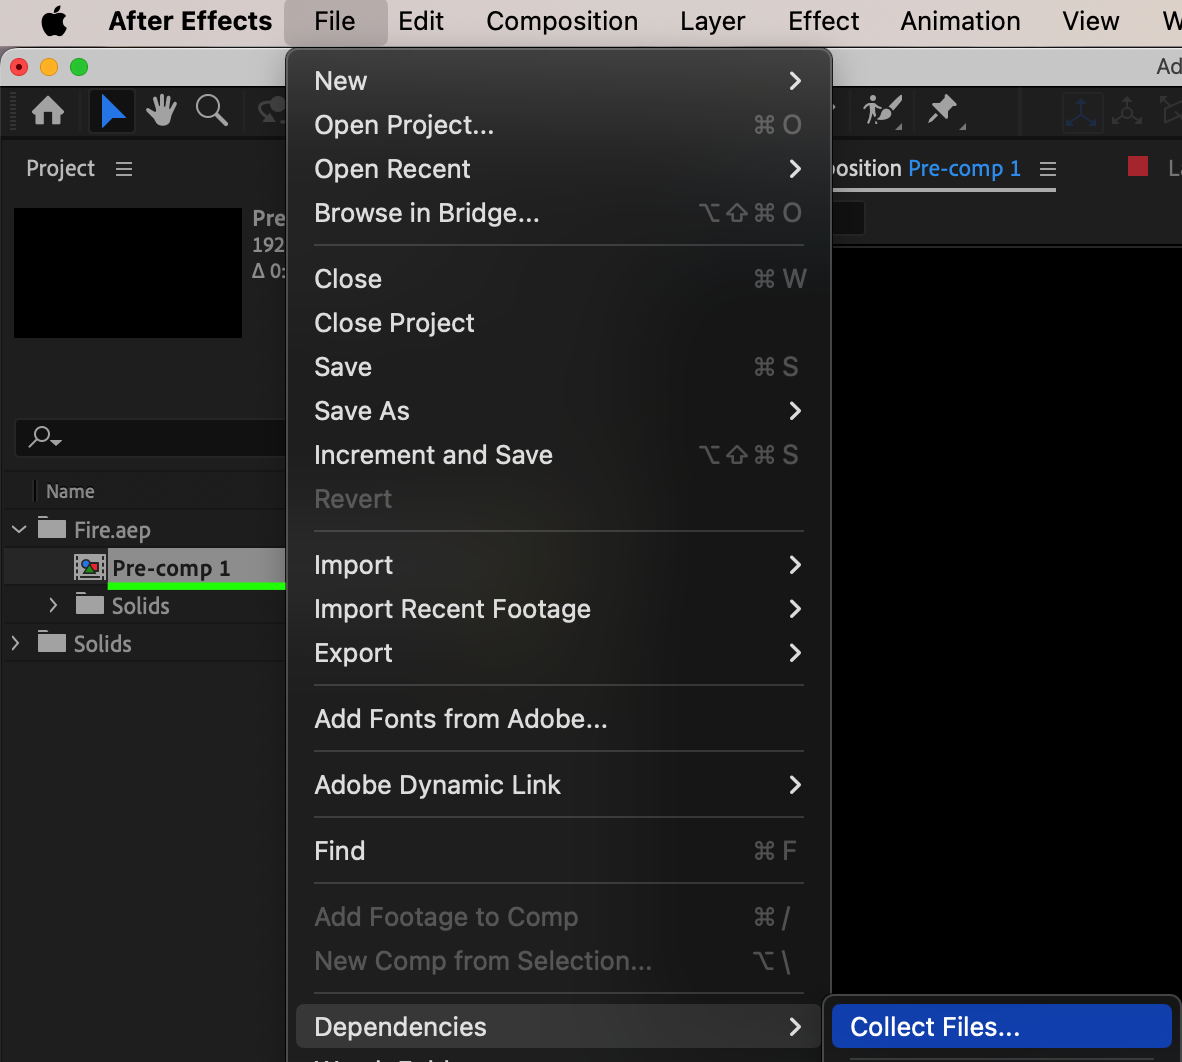Open the Layer menu

pyautogui.click(x=712, y=21)
